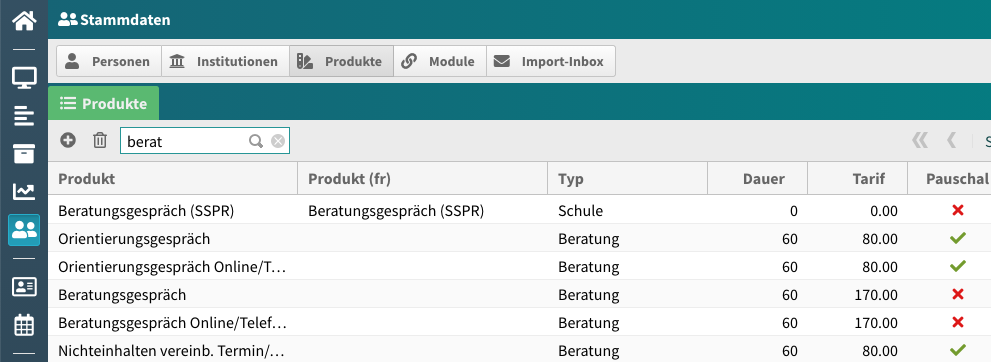This screenshot has width=991, height=362.
Task: Add a new product with plus icon
Action: pyautogui.click(x=68, y=140)
